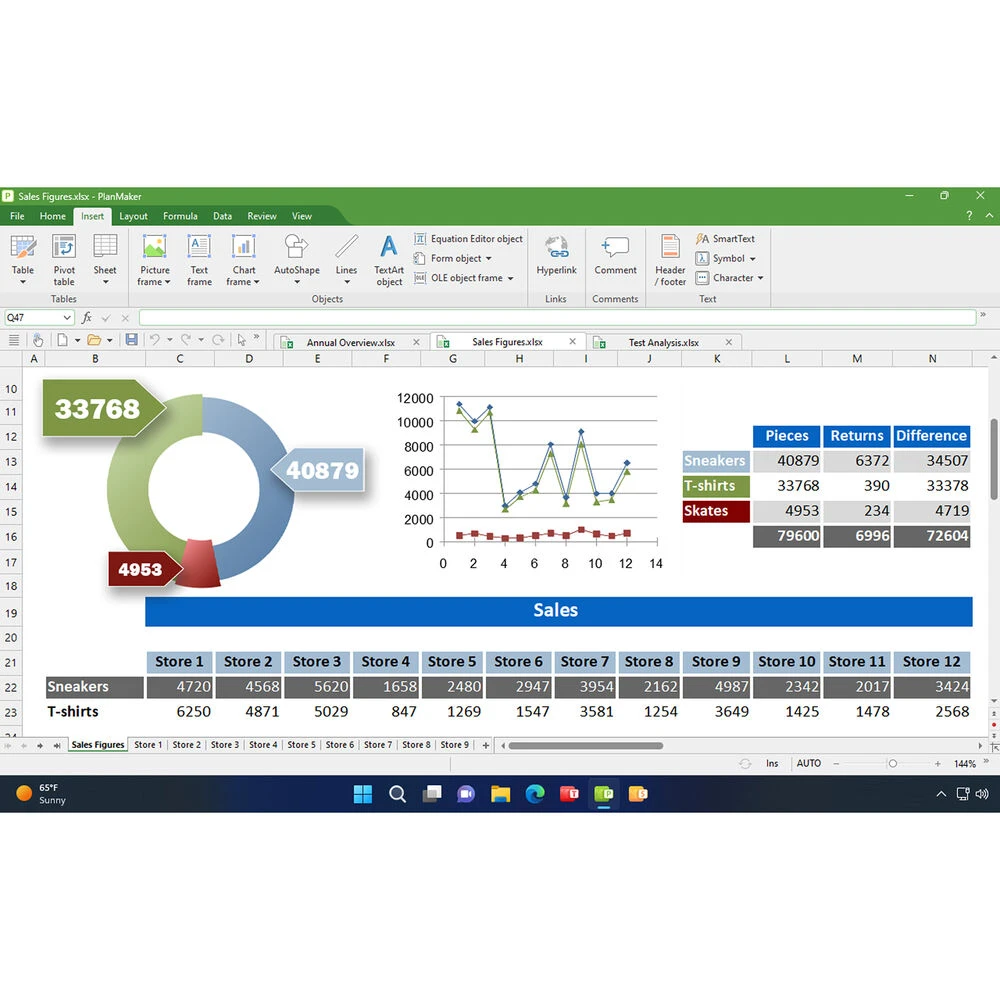Click the Hyperlink icon
The width and height of the screenshot is (1000, 1000).
click(x=556, y=257)
